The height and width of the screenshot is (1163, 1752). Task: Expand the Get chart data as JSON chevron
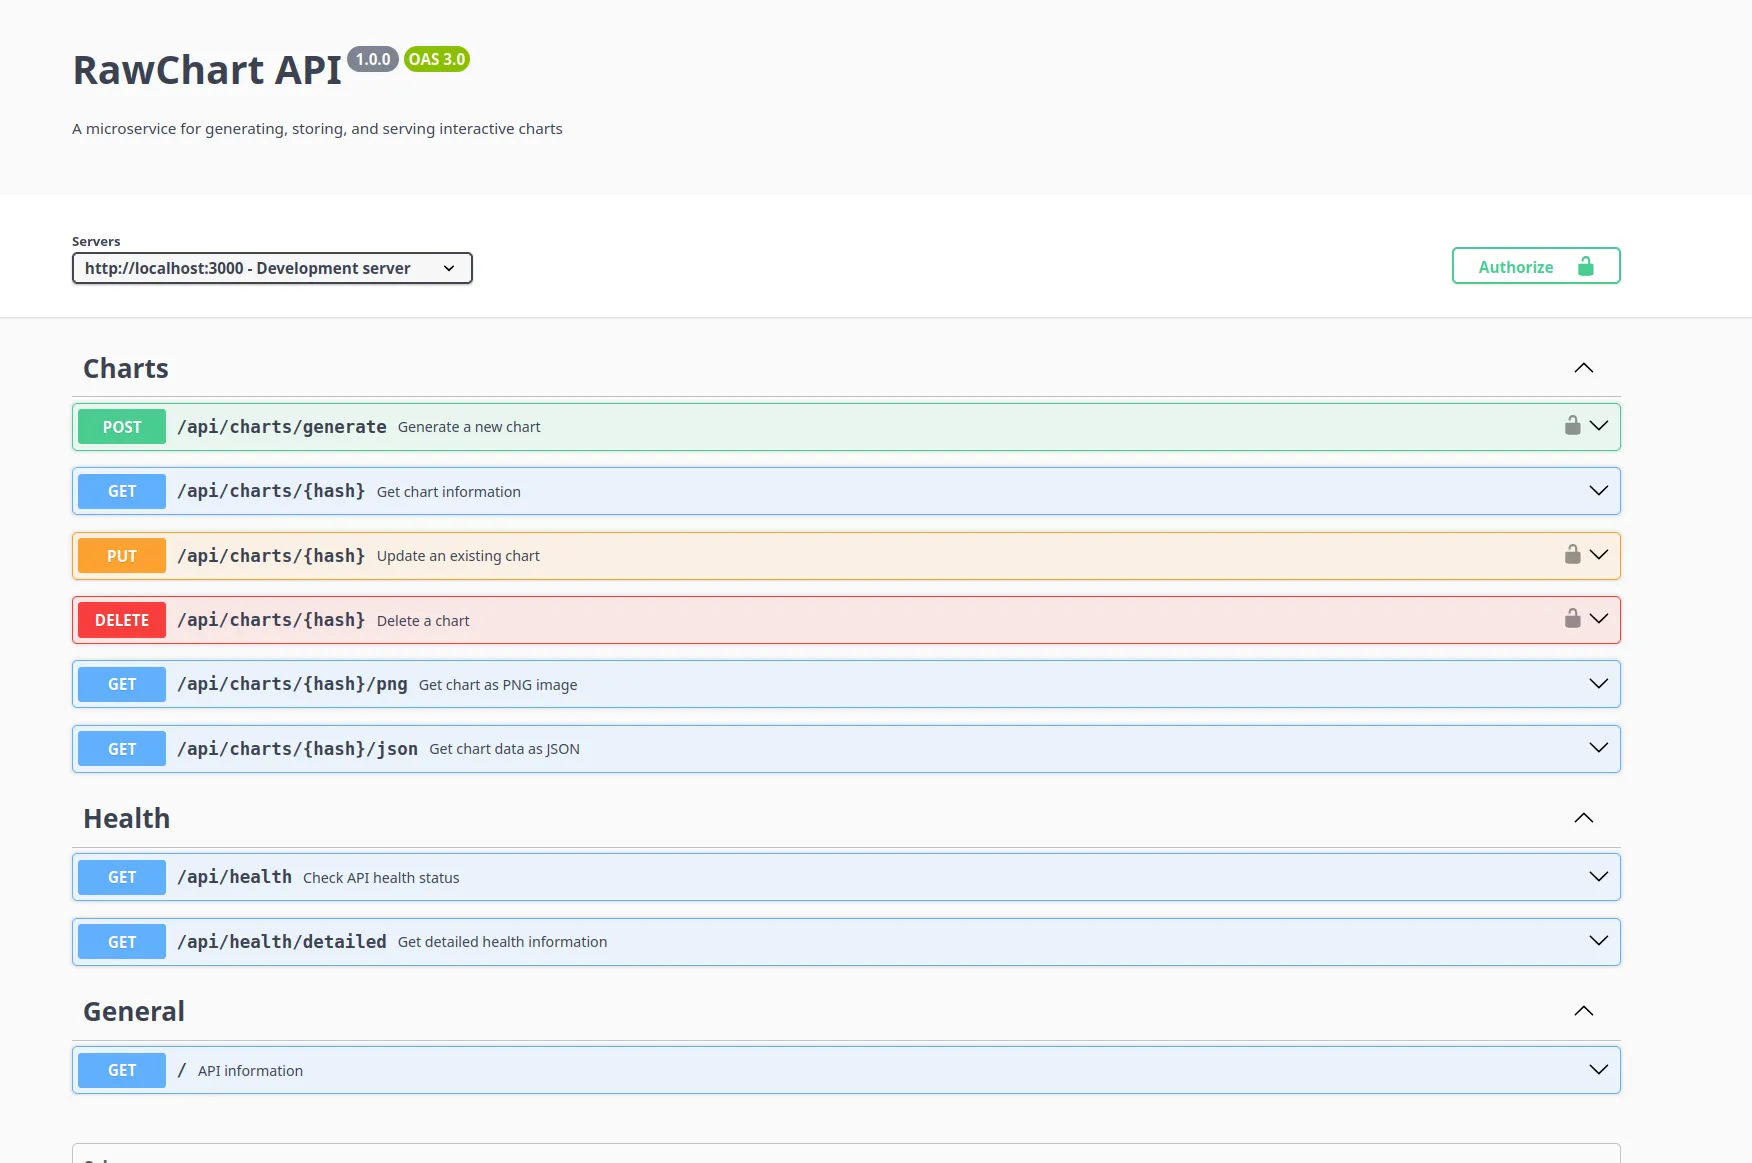(x=1599, y=748)
